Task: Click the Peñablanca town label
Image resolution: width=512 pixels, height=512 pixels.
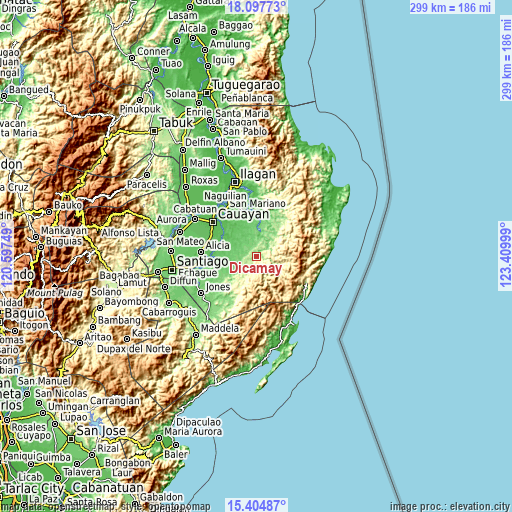Action: click(x=247, y=98)
